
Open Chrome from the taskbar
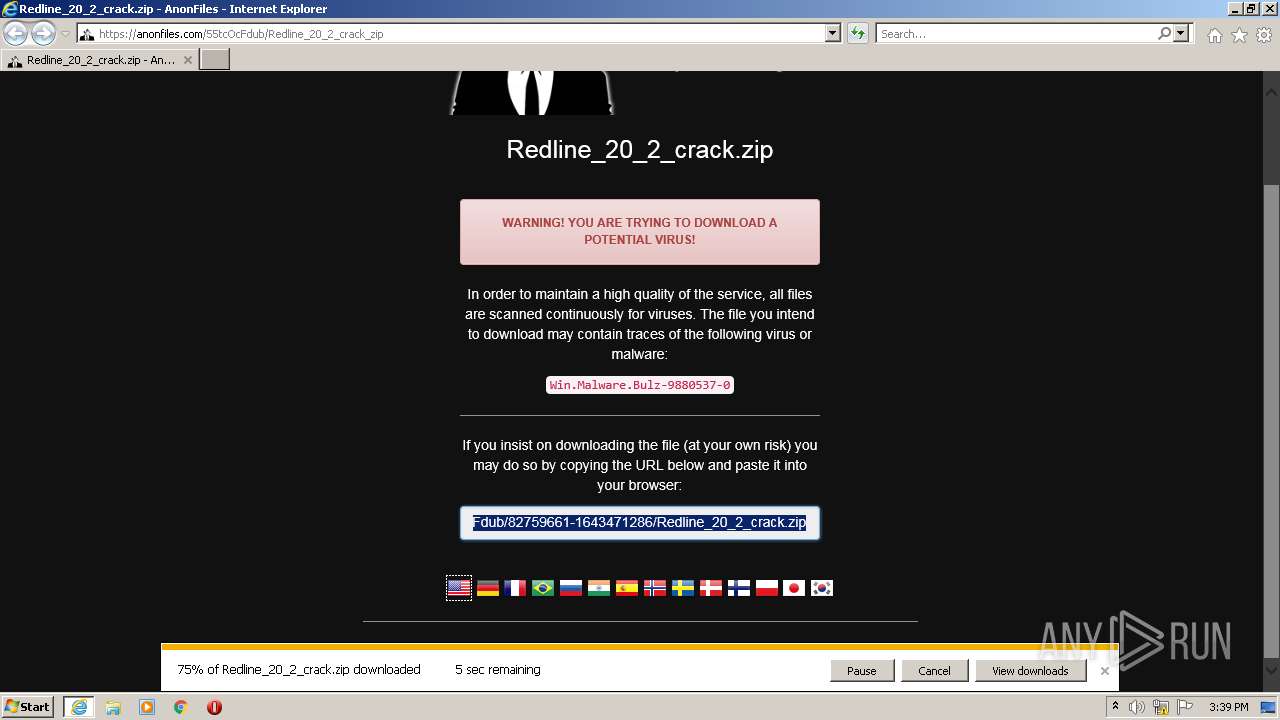coord(181,707)
